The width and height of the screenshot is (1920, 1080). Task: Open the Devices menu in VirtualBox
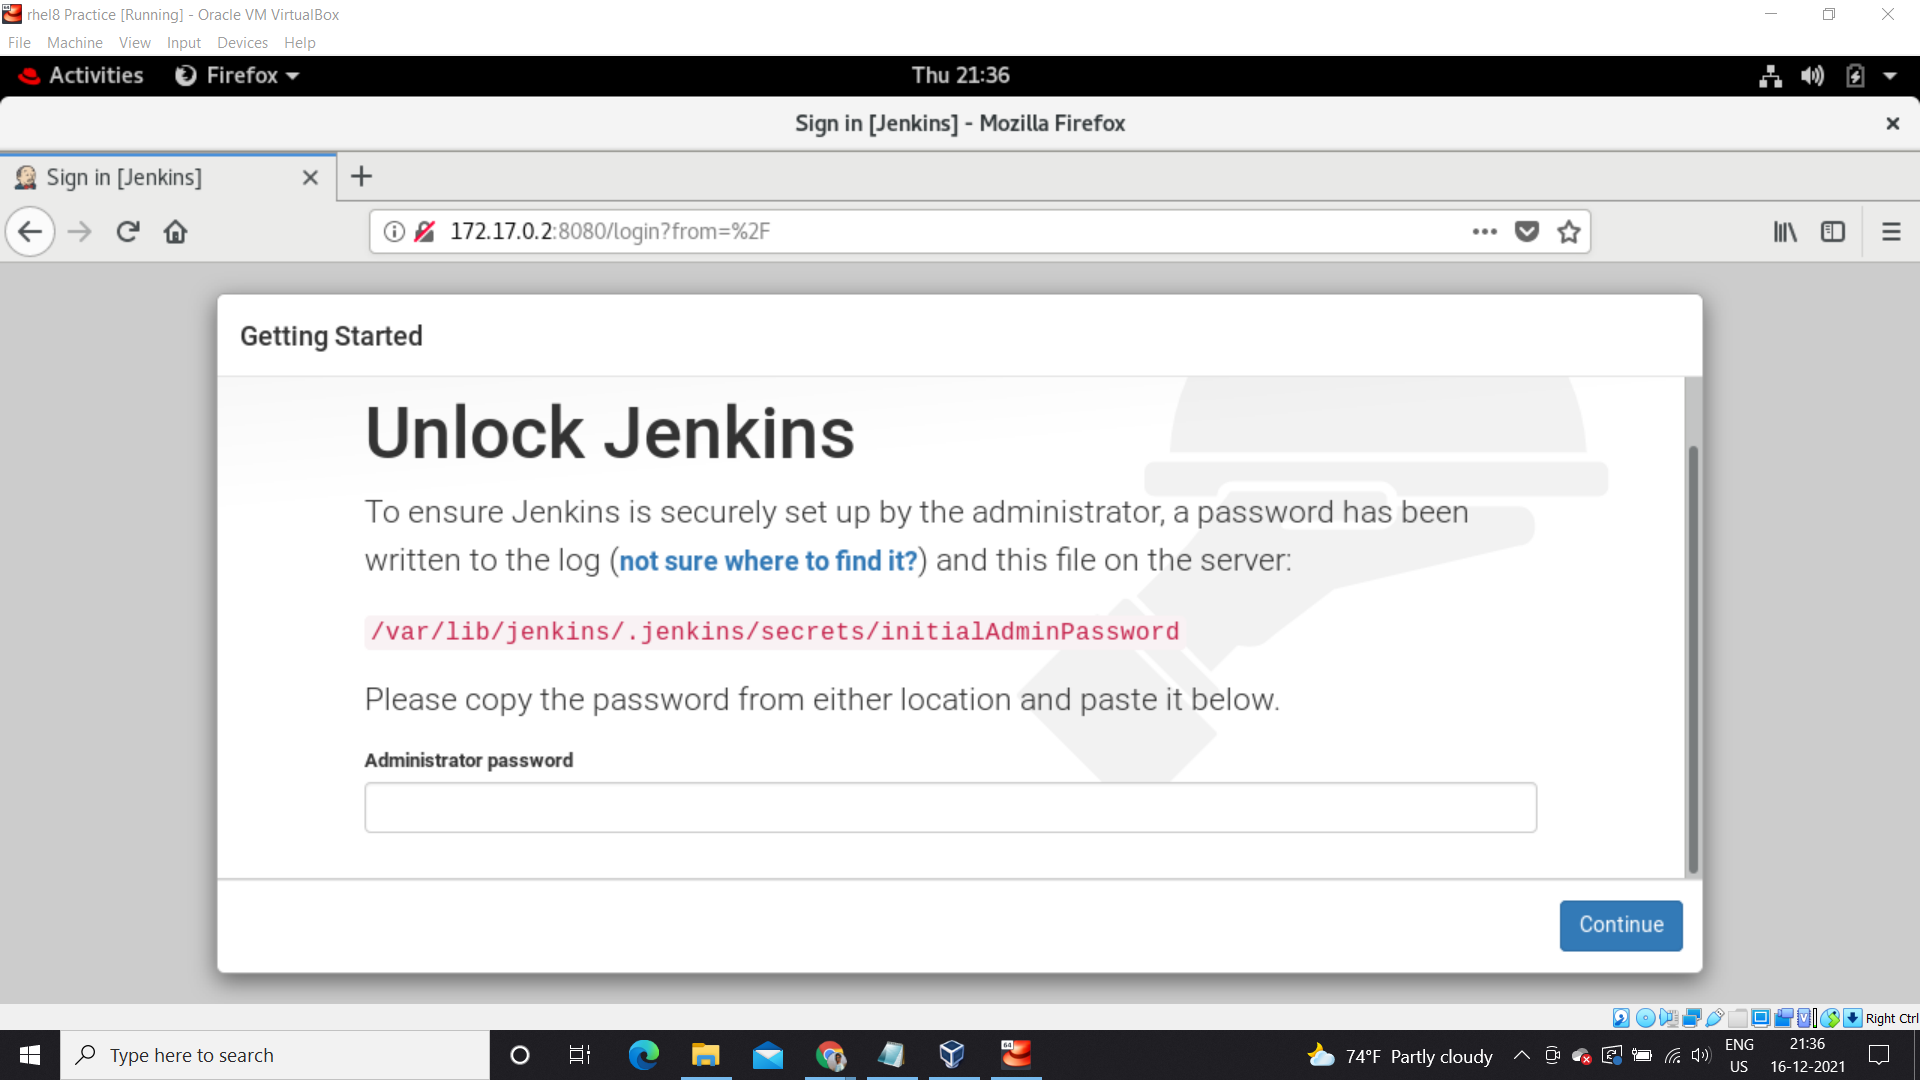(x=242, y=42)
